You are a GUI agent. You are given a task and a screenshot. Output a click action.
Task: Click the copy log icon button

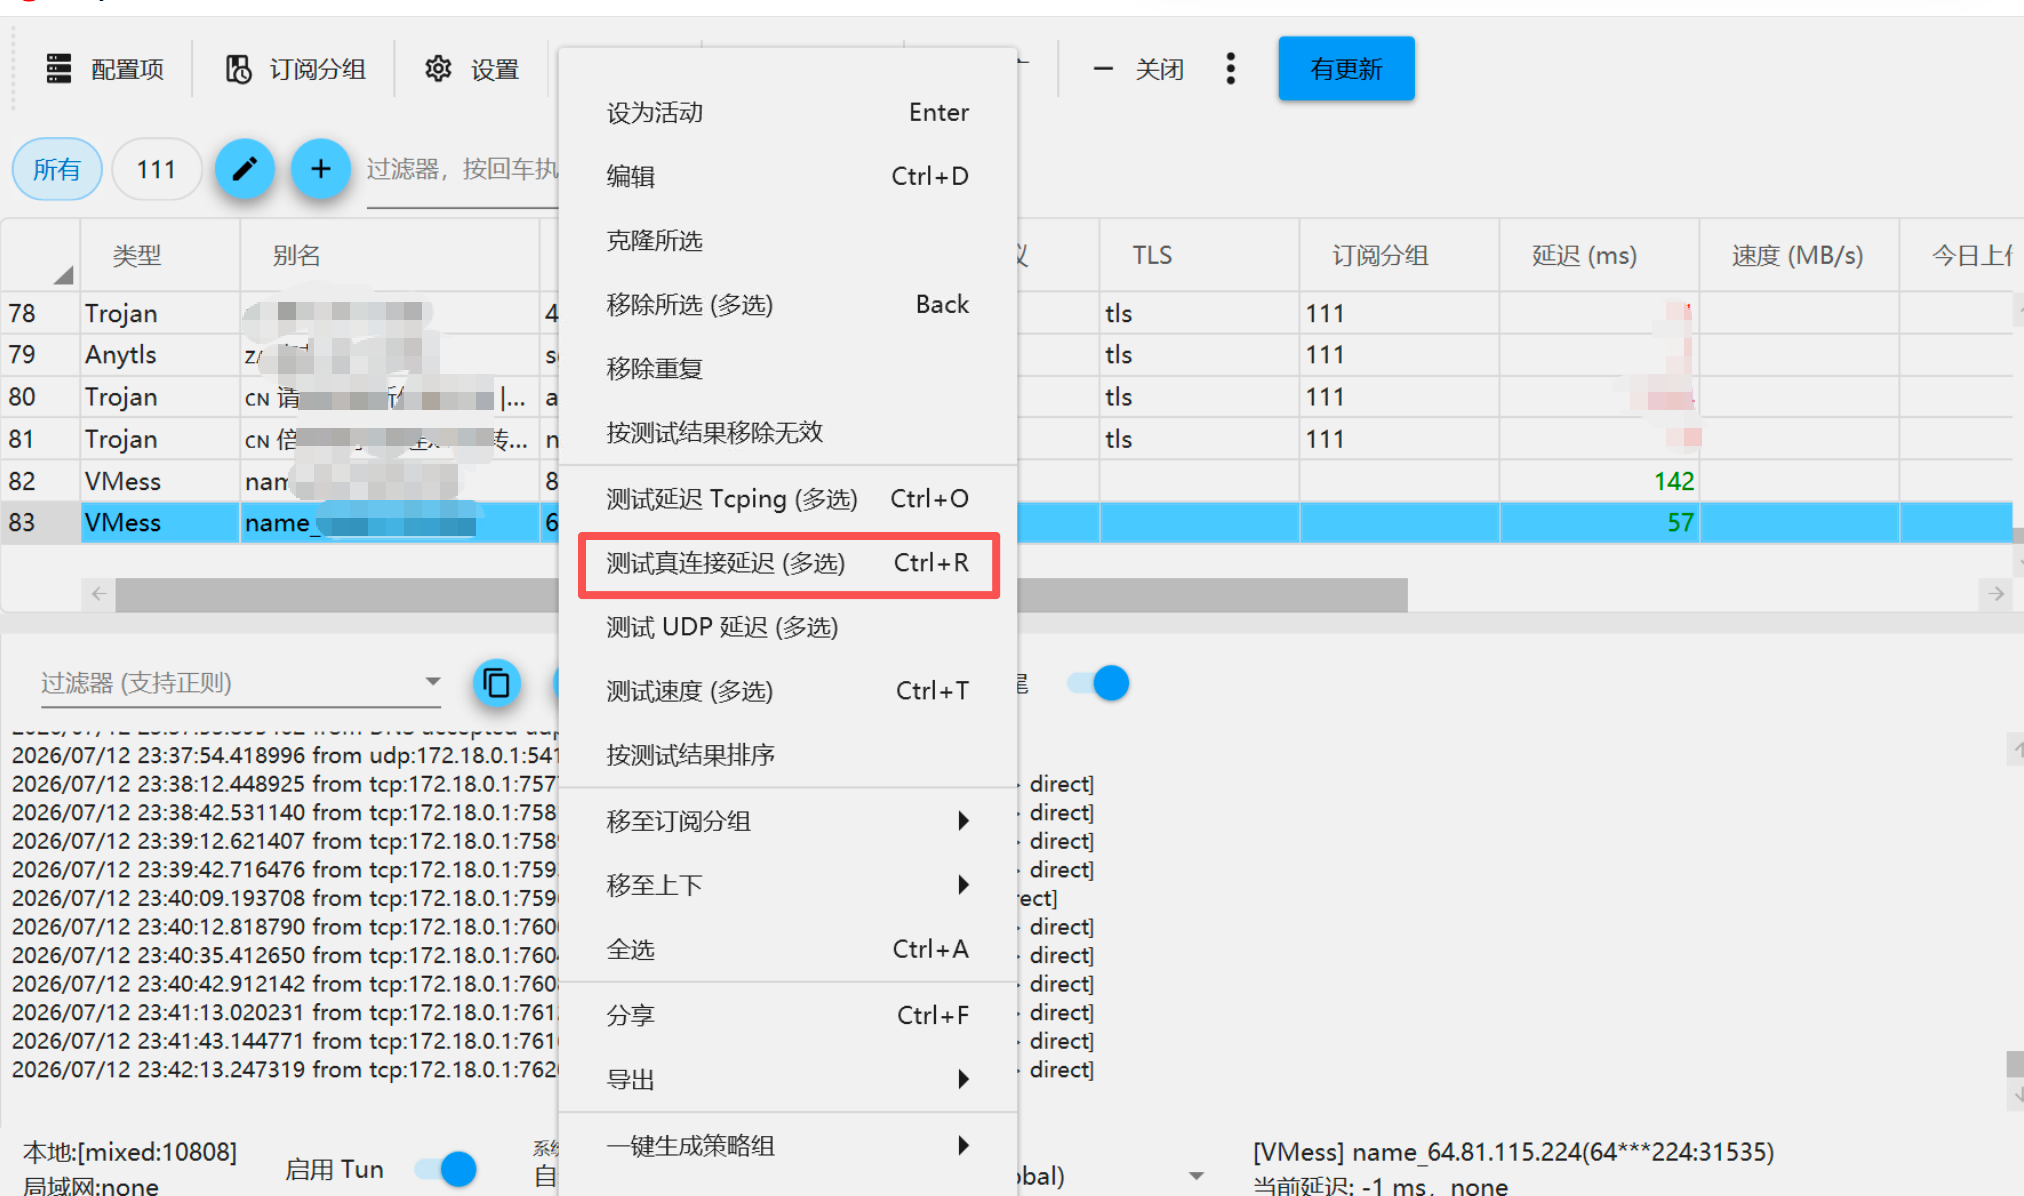pyautogui.click(x=497, y=684)
